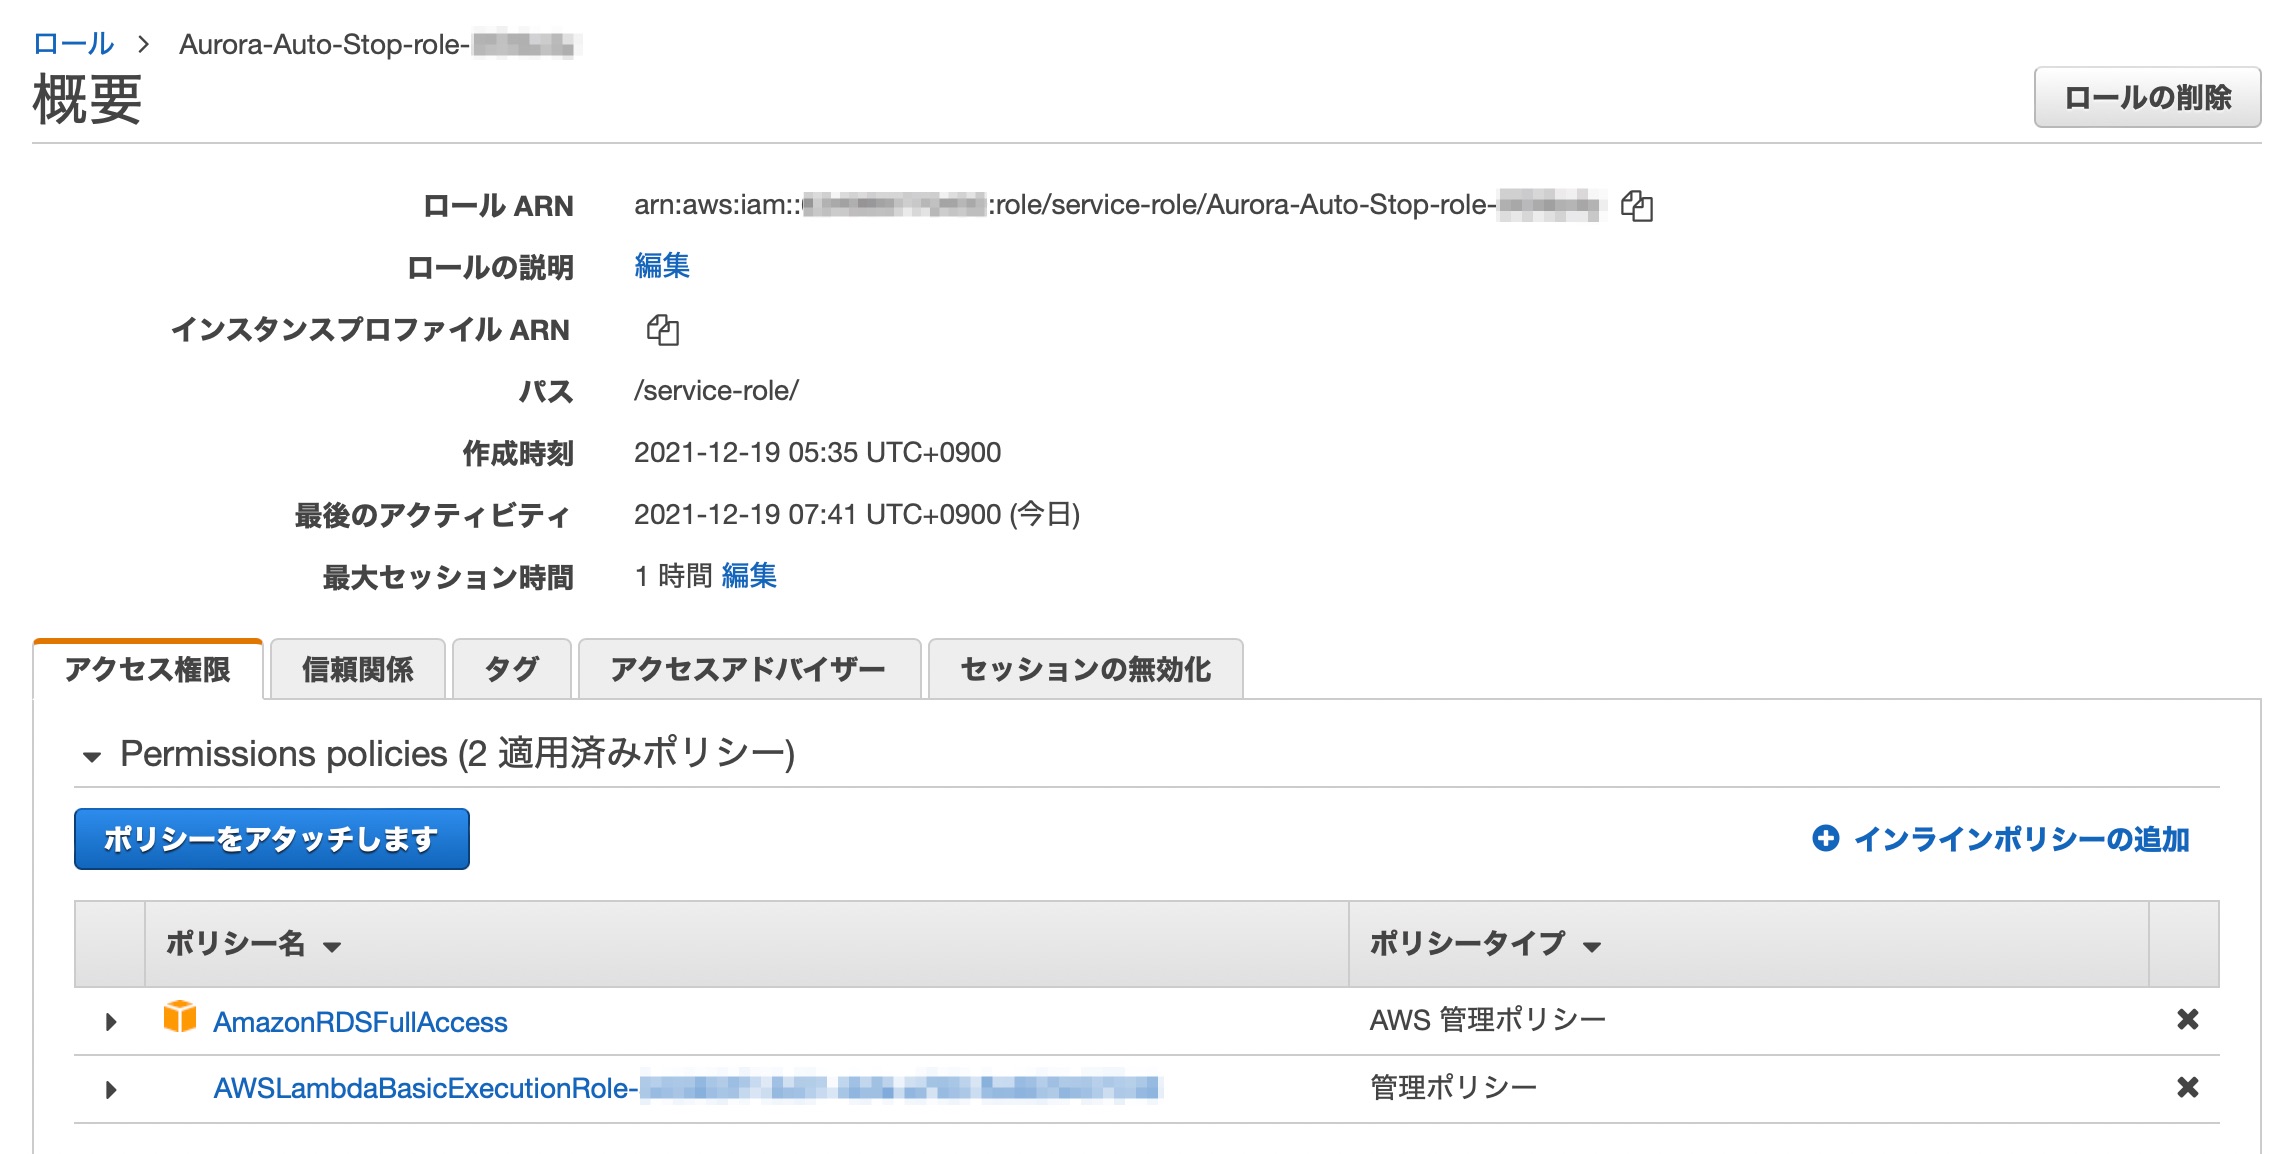Switch to the セッションの無効化 tab
The image size is (2294, 1154).
1085,669
